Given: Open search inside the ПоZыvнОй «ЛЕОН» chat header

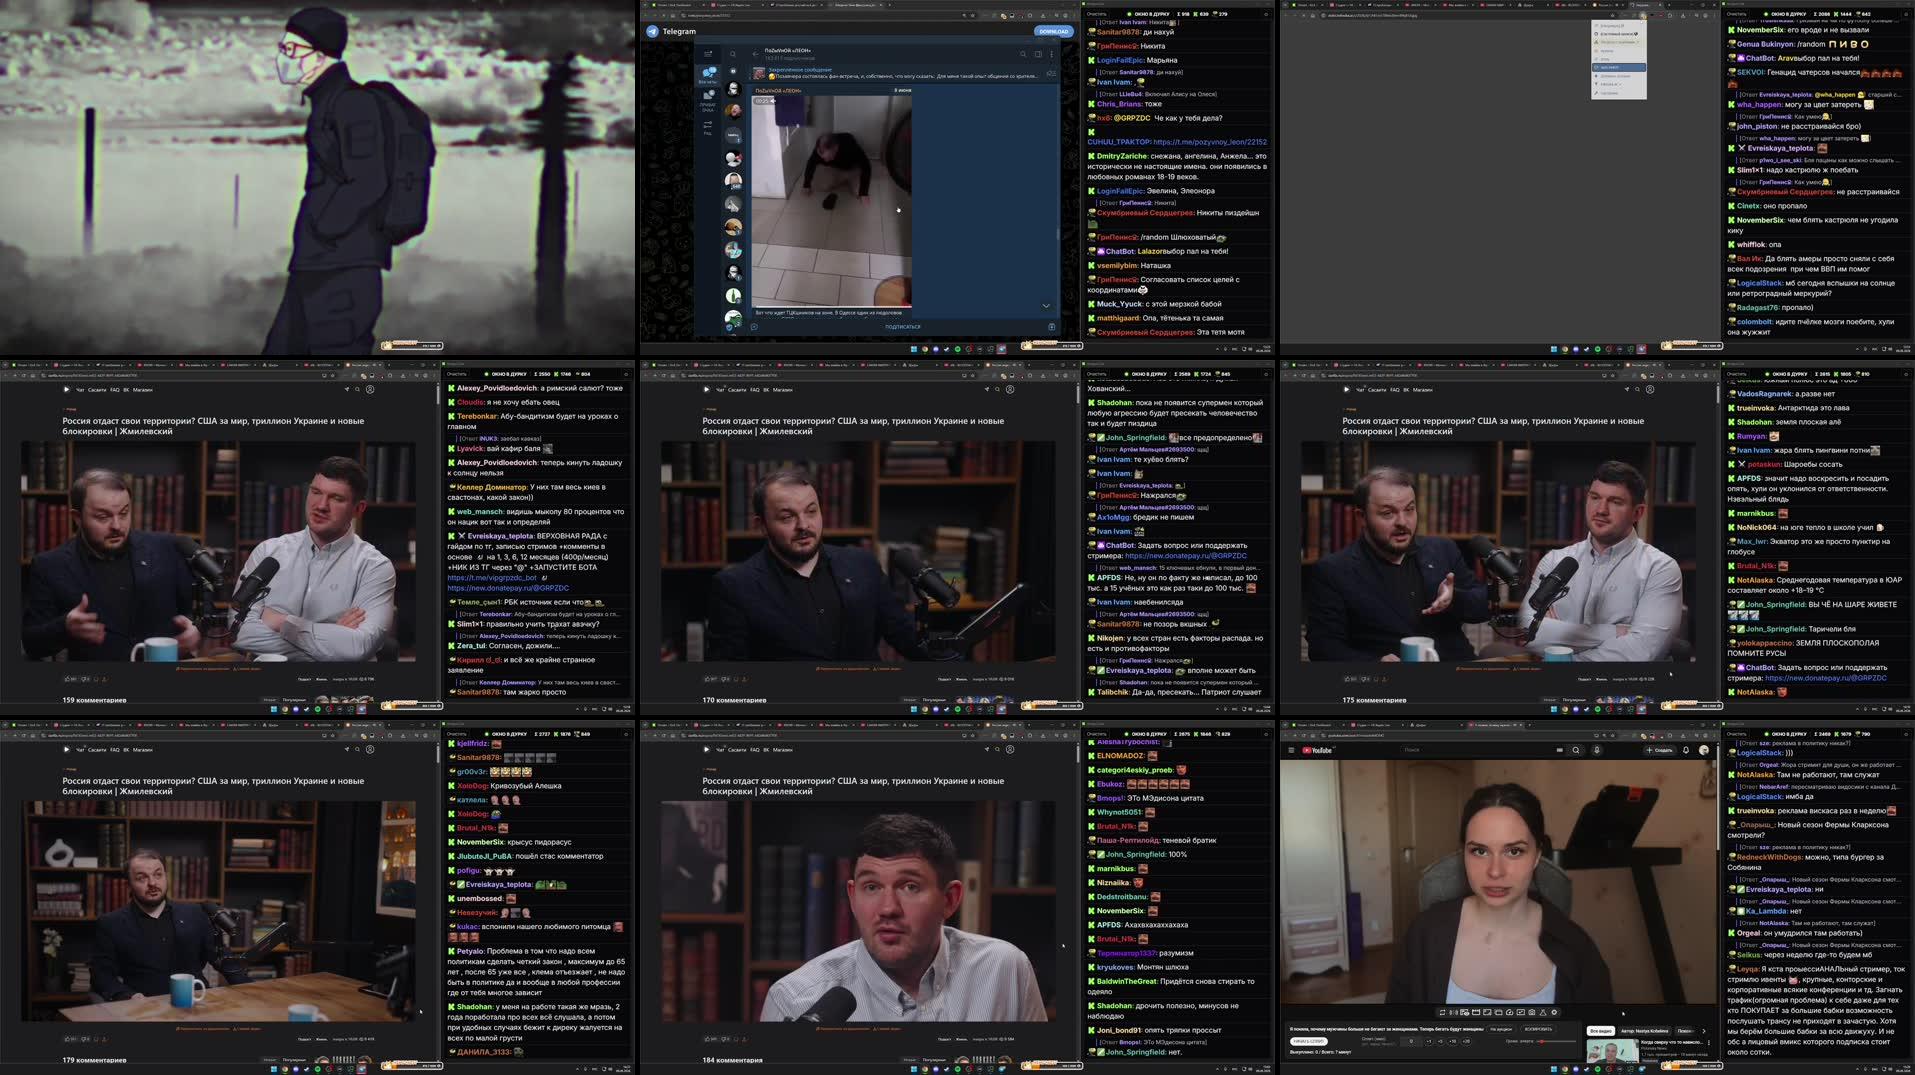Looking at the screenshot, I should pos(1023,54).
